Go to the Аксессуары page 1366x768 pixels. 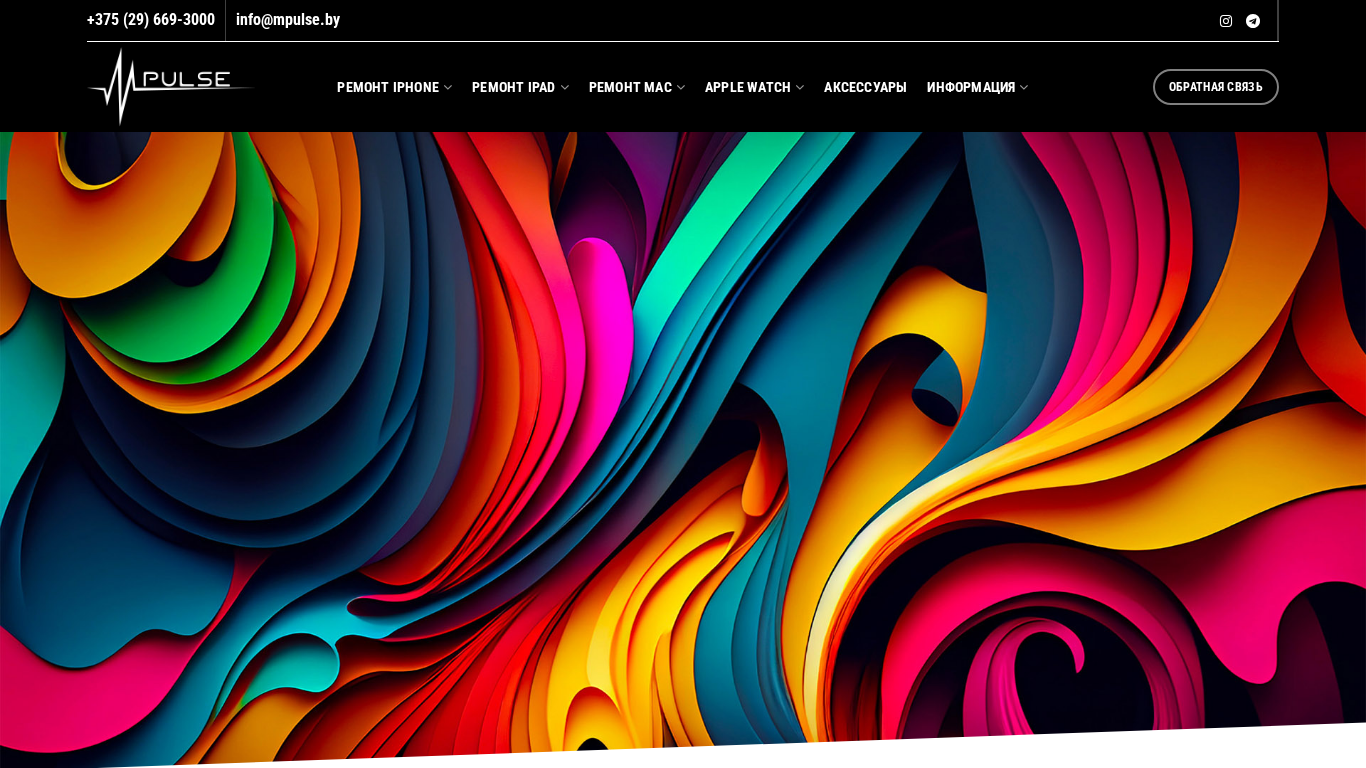coord(865,88)
